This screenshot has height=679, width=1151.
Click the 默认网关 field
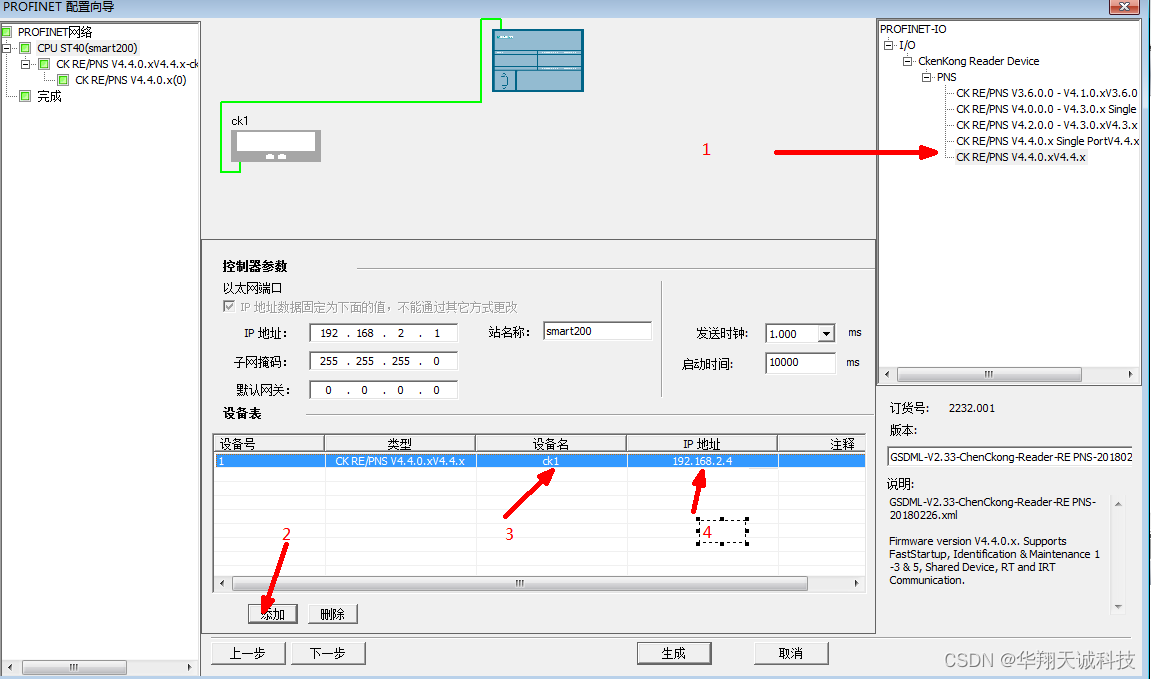(x=384, y=391)
